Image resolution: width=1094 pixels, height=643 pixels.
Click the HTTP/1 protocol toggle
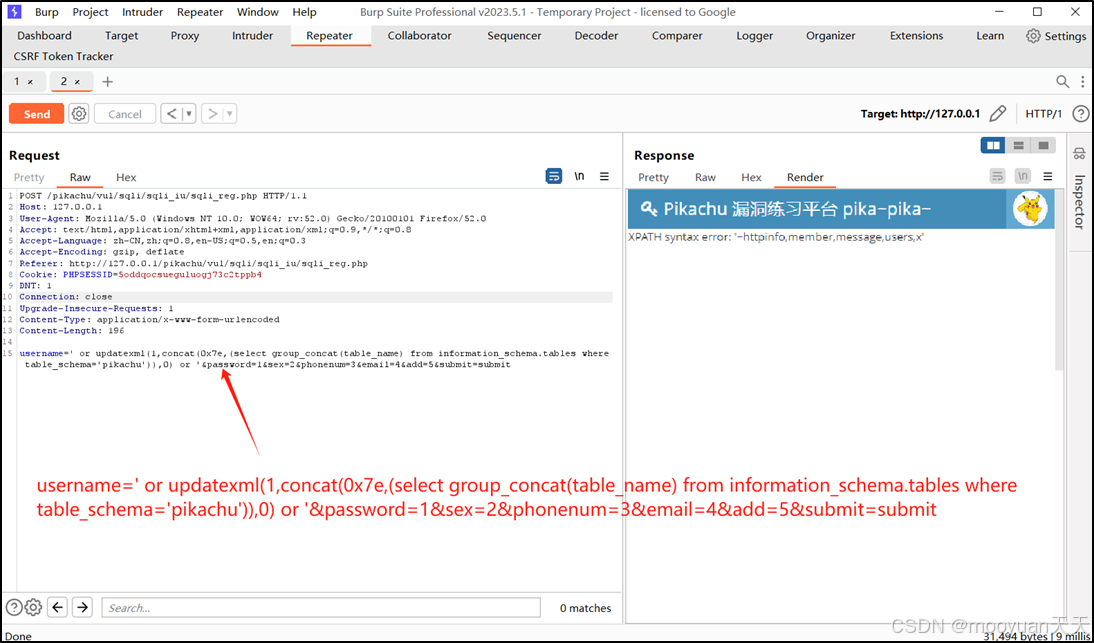point(1043,114)
